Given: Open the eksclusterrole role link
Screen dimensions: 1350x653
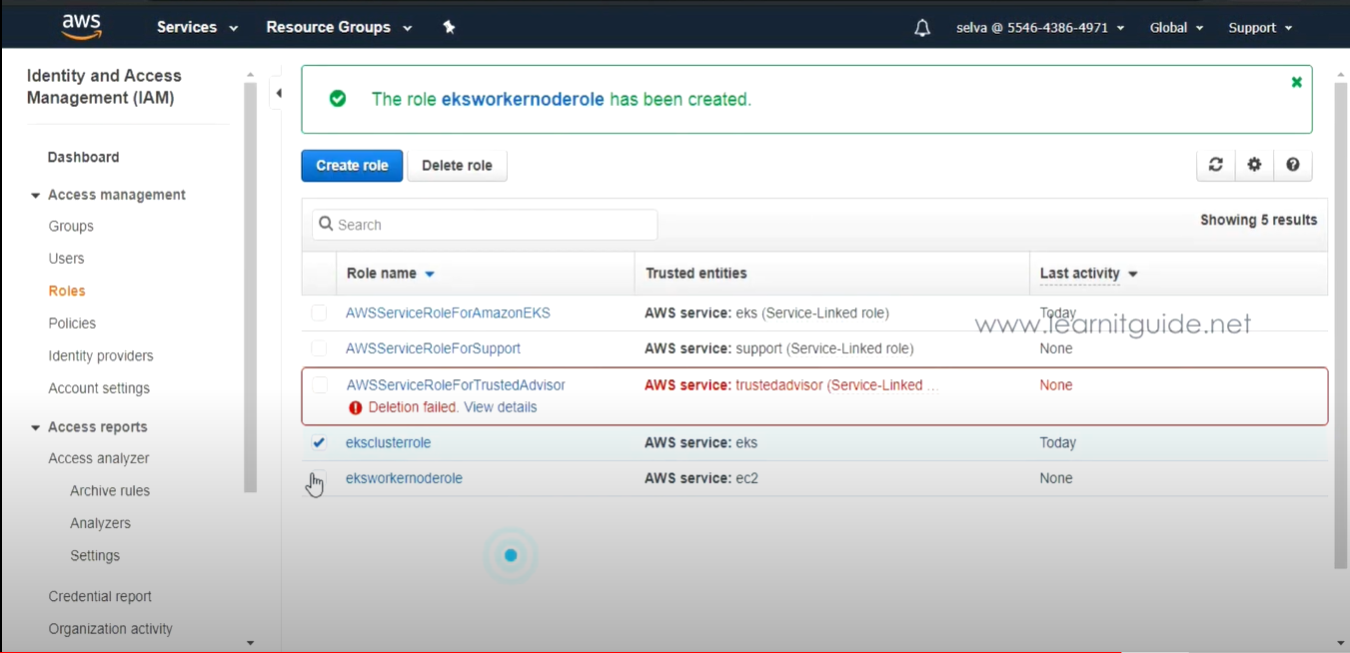Looking at the screenshot, I should tap(388, 442).
